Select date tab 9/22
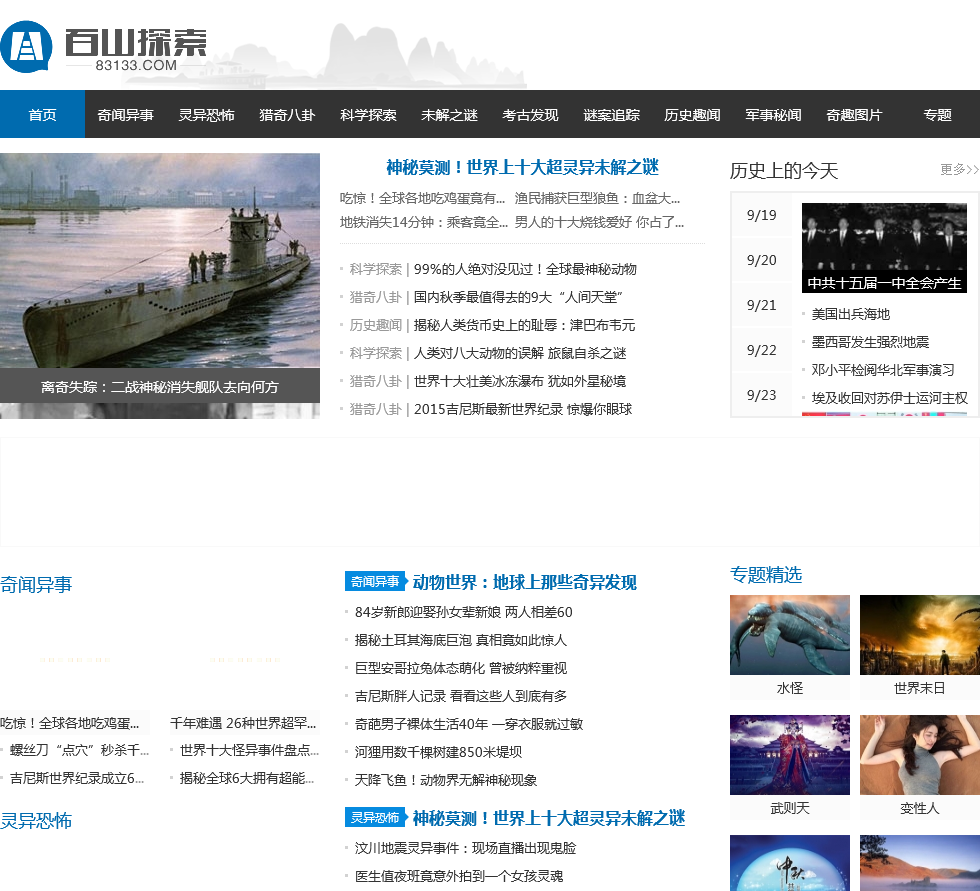This screenshot has height=891, width=980. click(761, 350)
